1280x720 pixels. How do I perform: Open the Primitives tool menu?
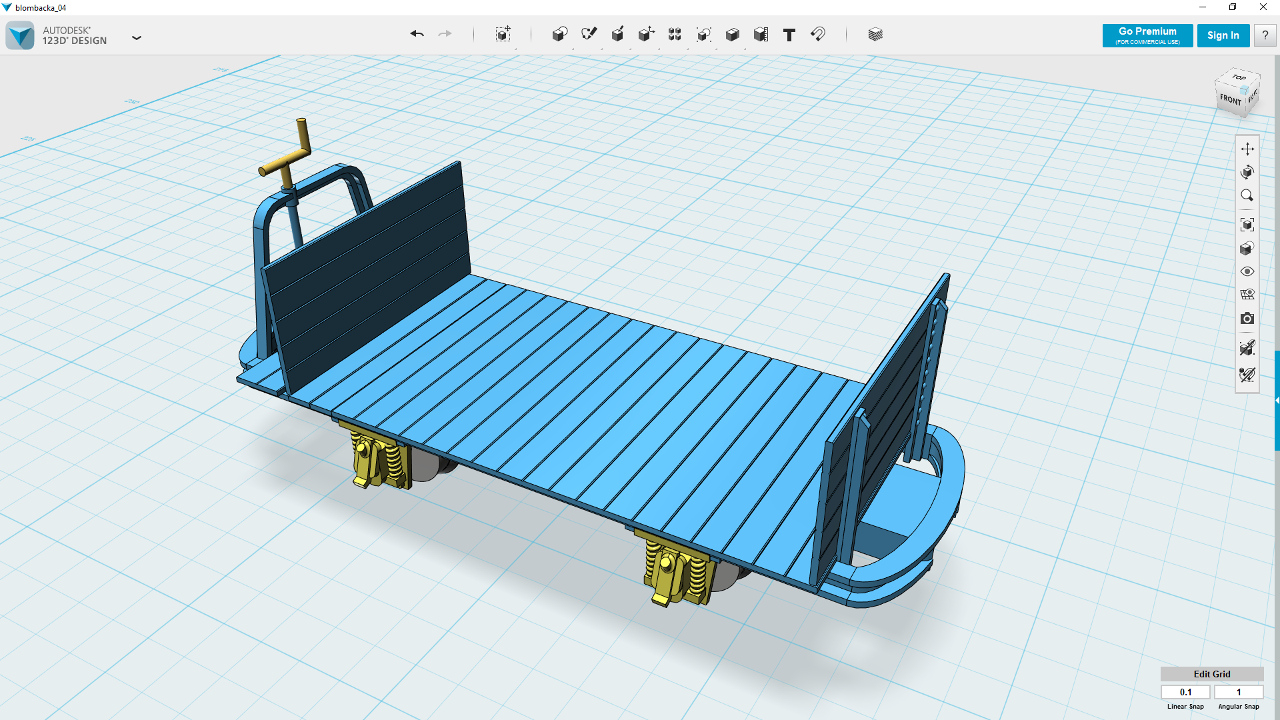click(560, 34)
